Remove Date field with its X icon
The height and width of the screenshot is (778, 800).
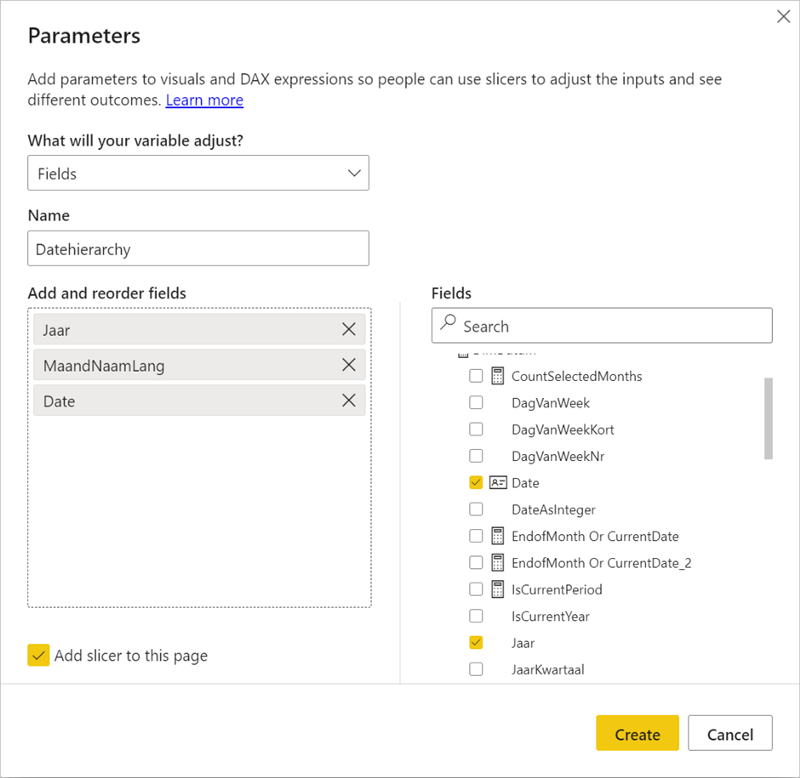pyautogui.click(x=348, y=401)
